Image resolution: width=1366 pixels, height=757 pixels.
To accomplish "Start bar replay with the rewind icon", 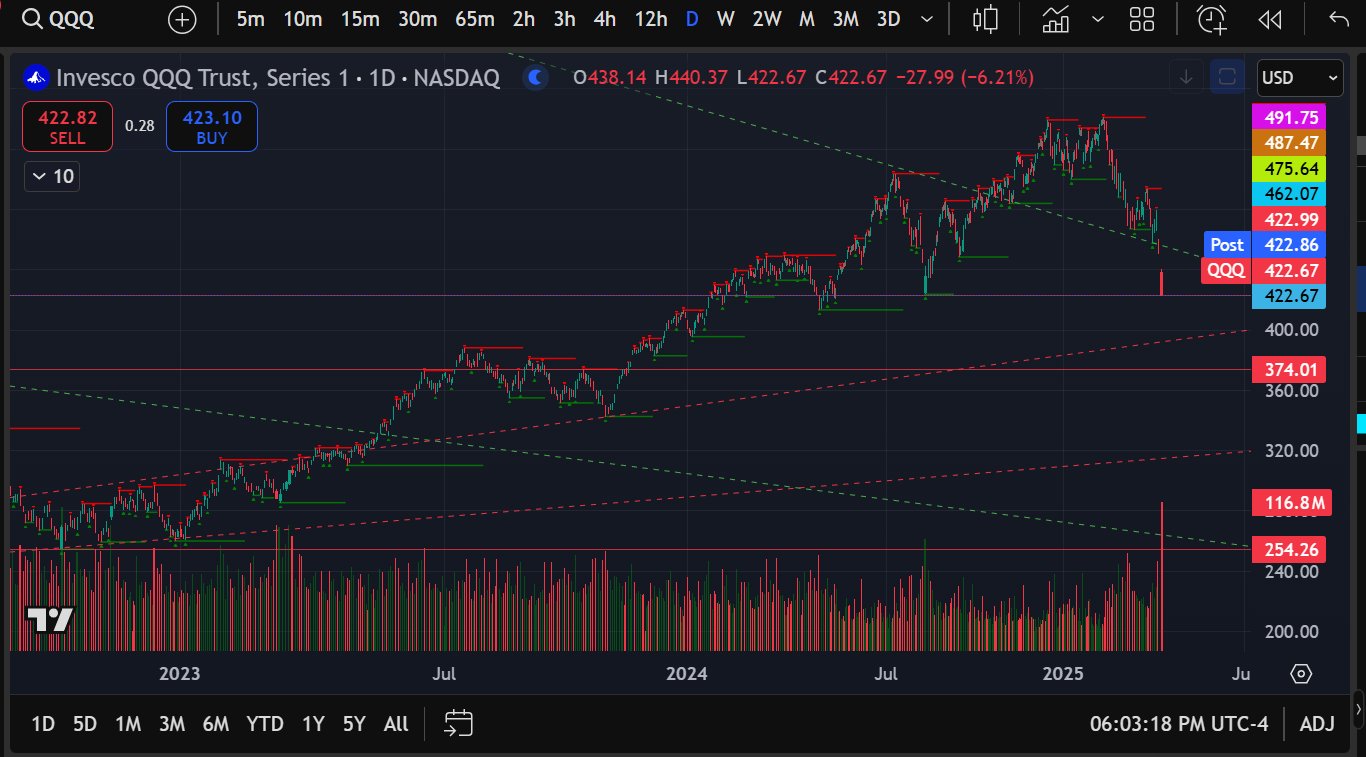I will (1269, 18).
